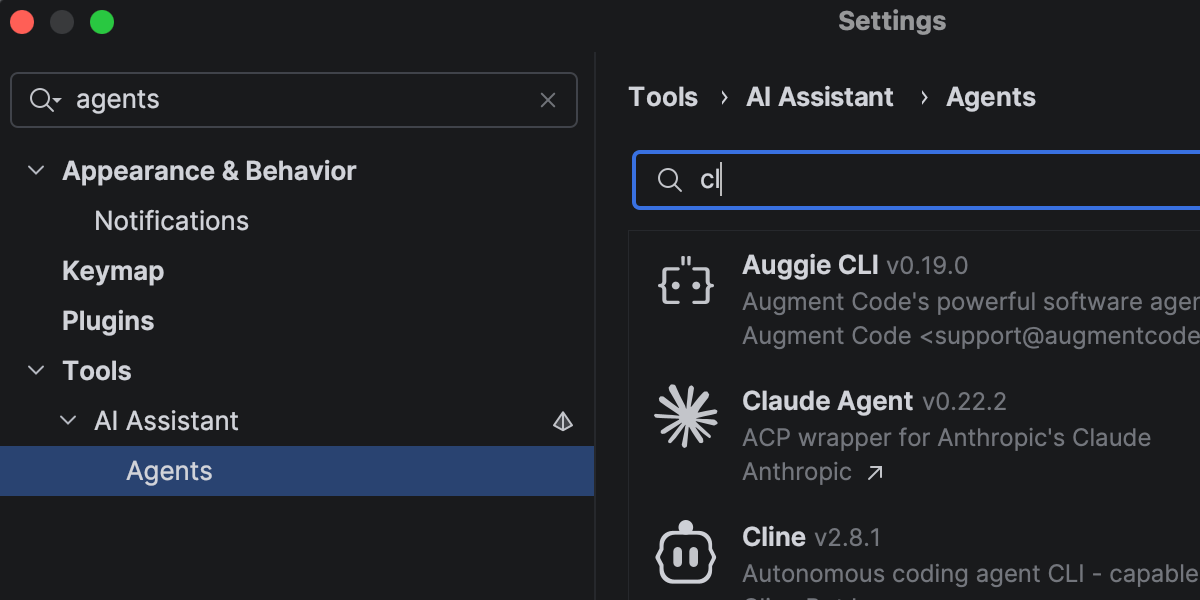Open Anthropic external link arrow
Image resolution: width=1200 pixels, height=600 pixels.
(x=875, y=473)
